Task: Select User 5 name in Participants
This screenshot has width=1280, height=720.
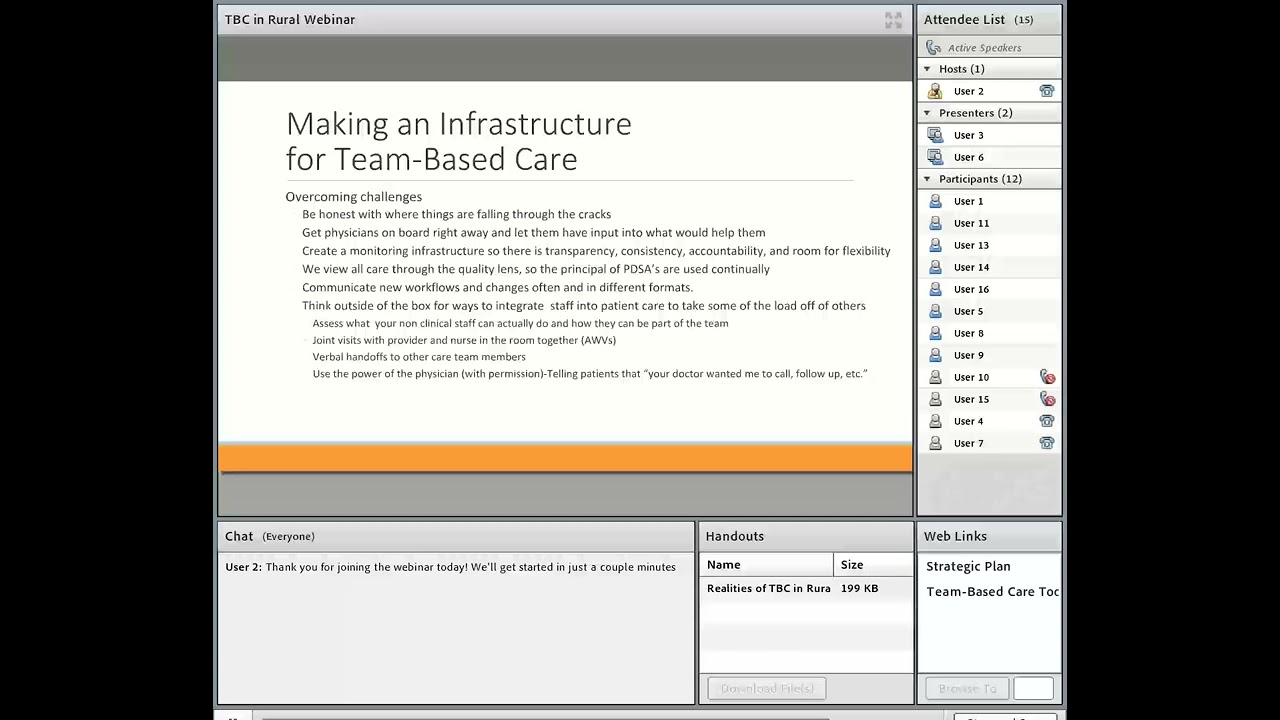Action: tap(968, 311)
